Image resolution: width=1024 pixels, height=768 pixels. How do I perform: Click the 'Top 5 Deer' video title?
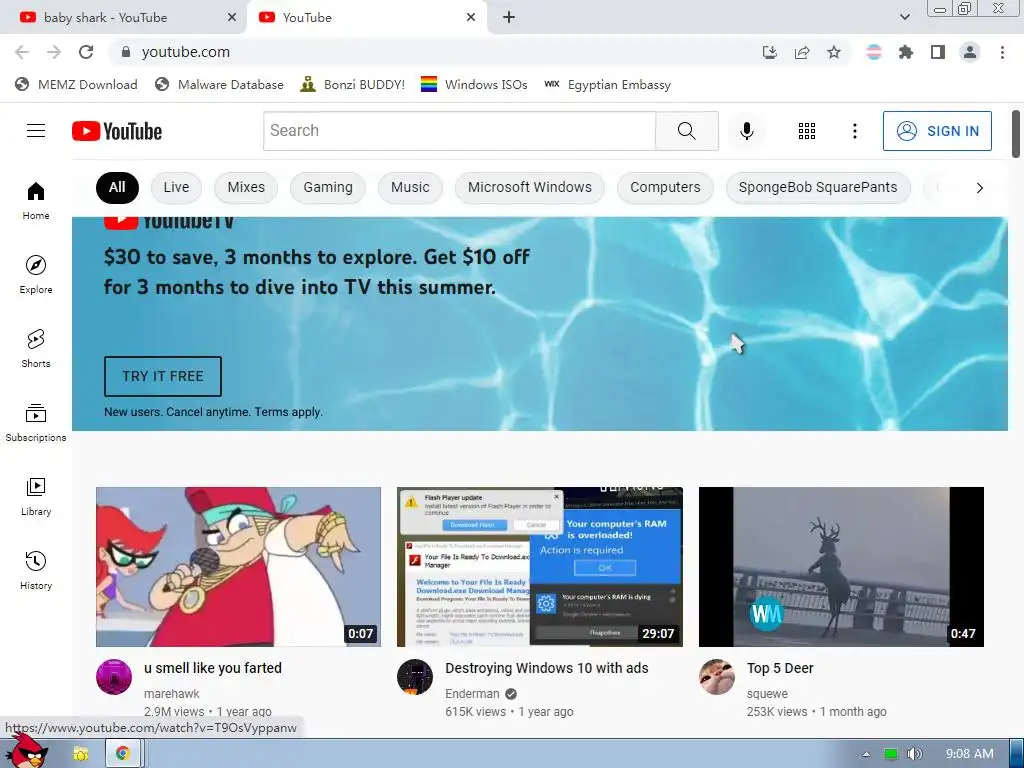[x=780, y=668]
